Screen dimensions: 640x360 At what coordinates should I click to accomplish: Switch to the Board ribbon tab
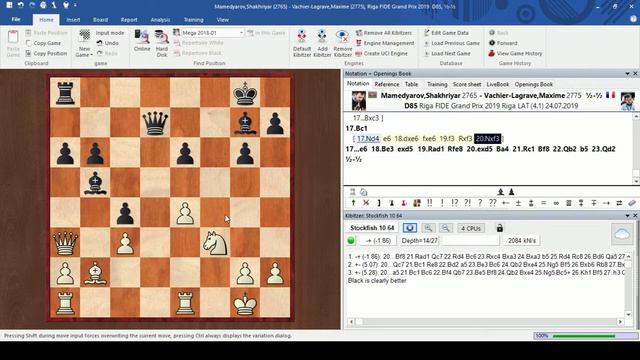tap(100, 20)
